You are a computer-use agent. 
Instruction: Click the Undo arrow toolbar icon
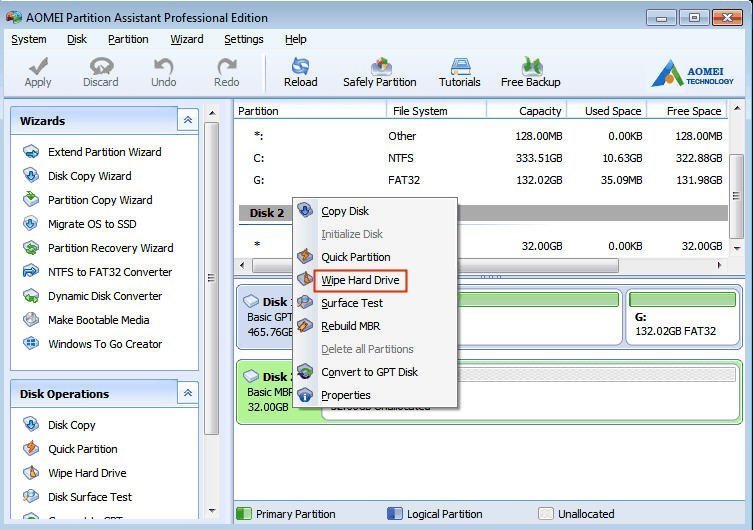(163, 66)
